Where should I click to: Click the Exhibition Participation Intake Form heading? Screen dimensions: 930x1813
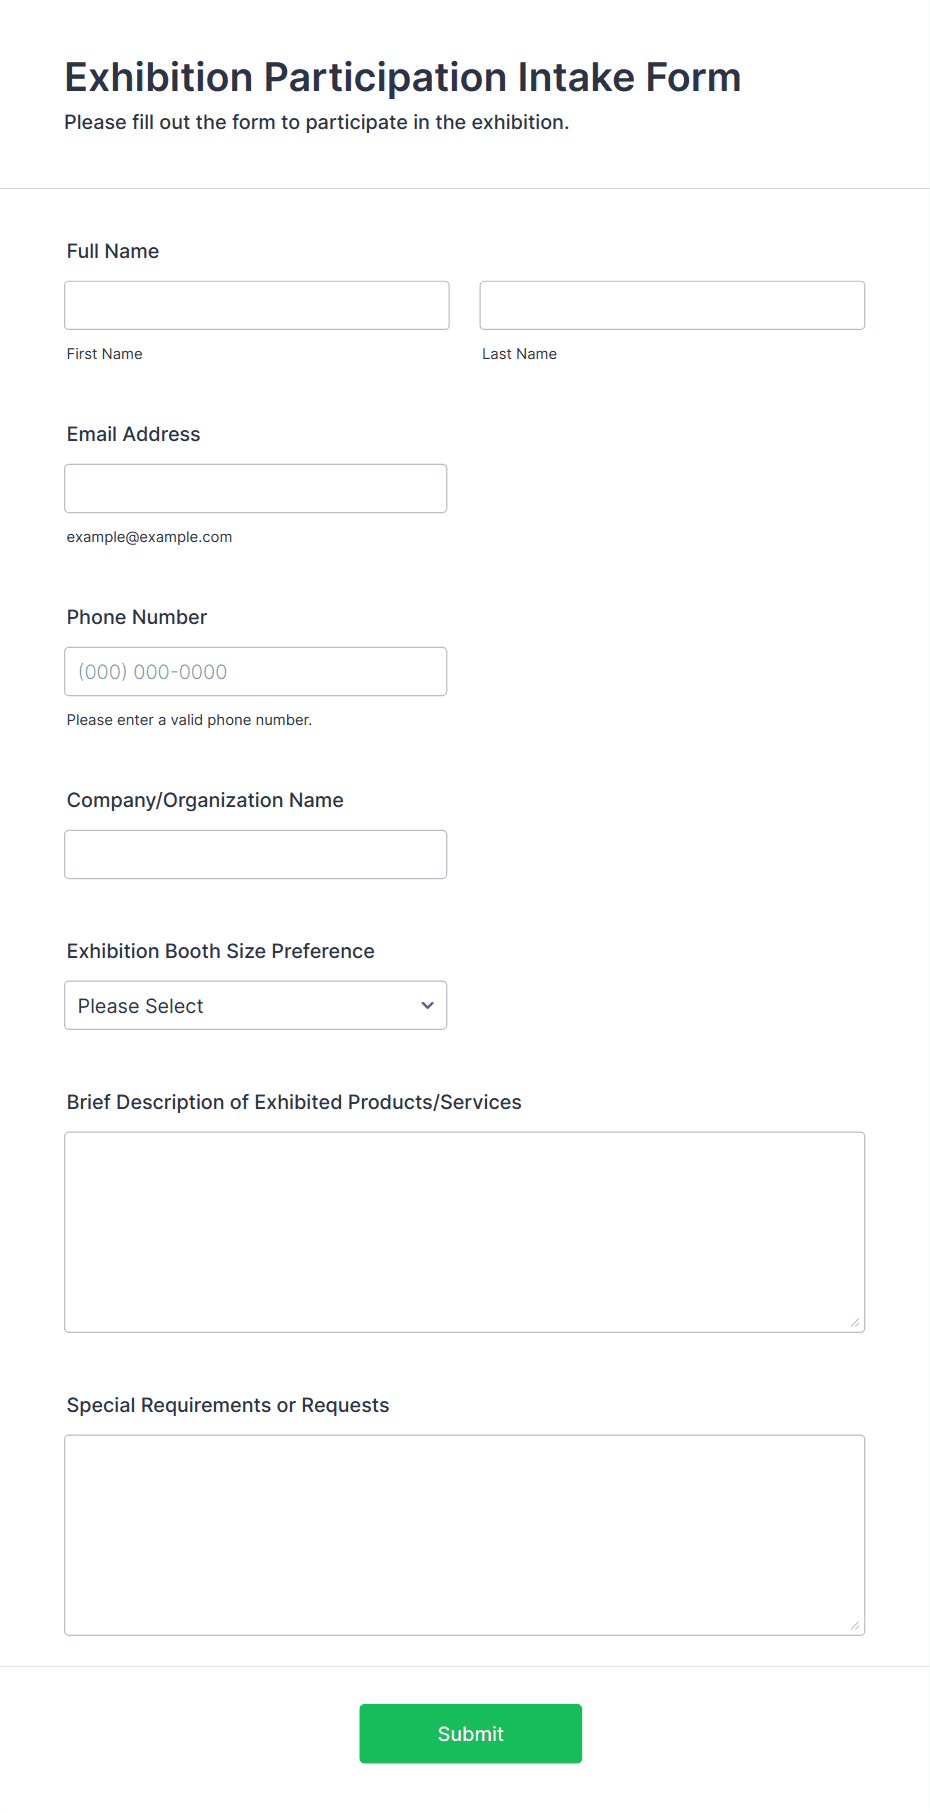tap(403, 77)
